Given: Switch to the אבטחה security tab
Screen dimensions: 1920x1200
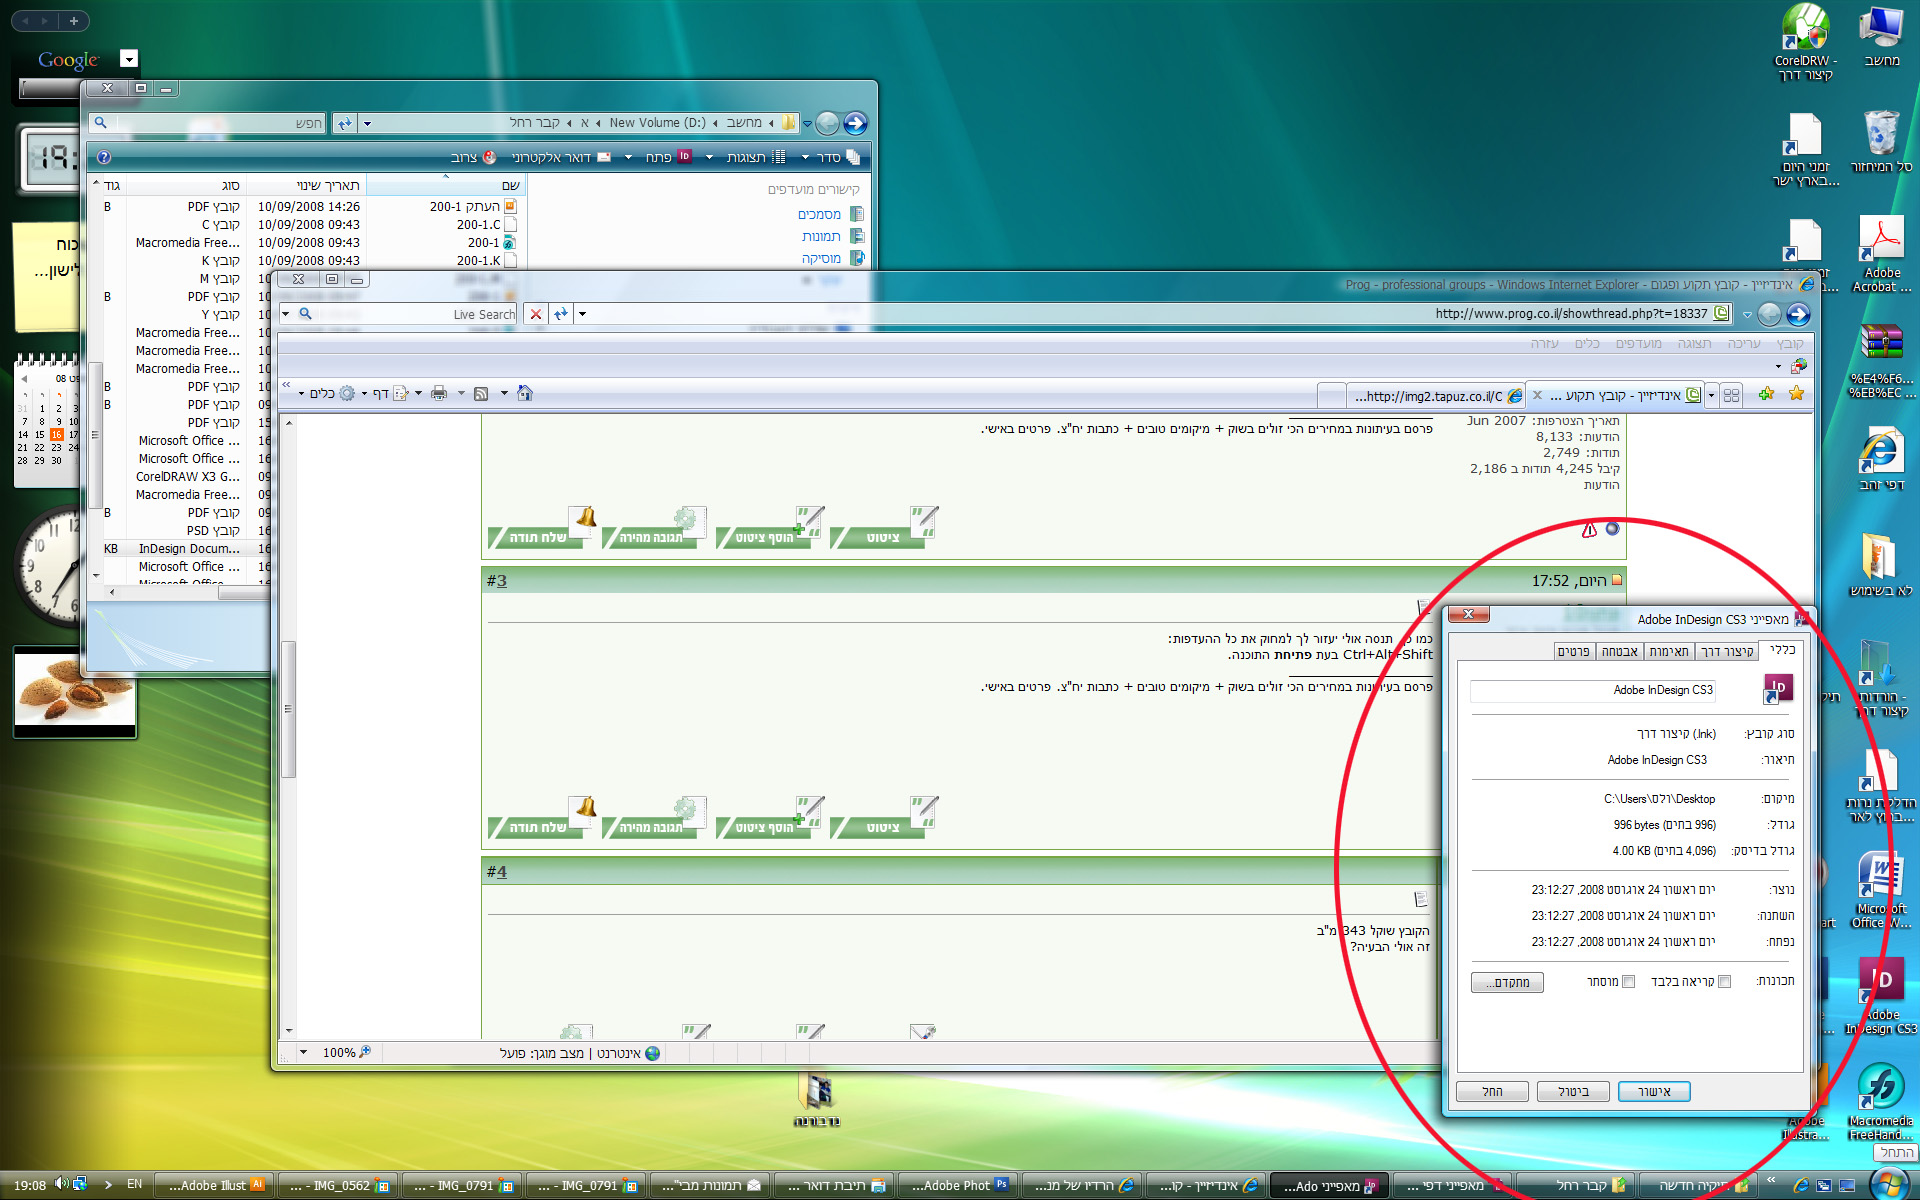Looking at the screenshot, I should click(x=1619, y=651).
